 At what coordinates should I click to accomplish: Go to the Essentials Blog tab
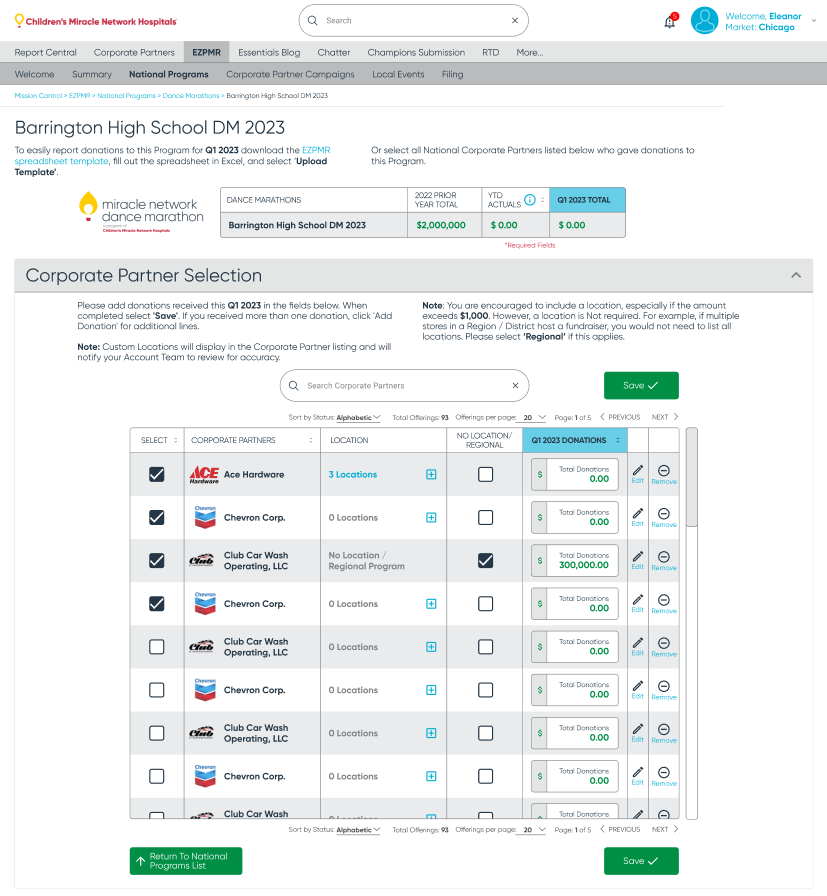coord(269,52)
